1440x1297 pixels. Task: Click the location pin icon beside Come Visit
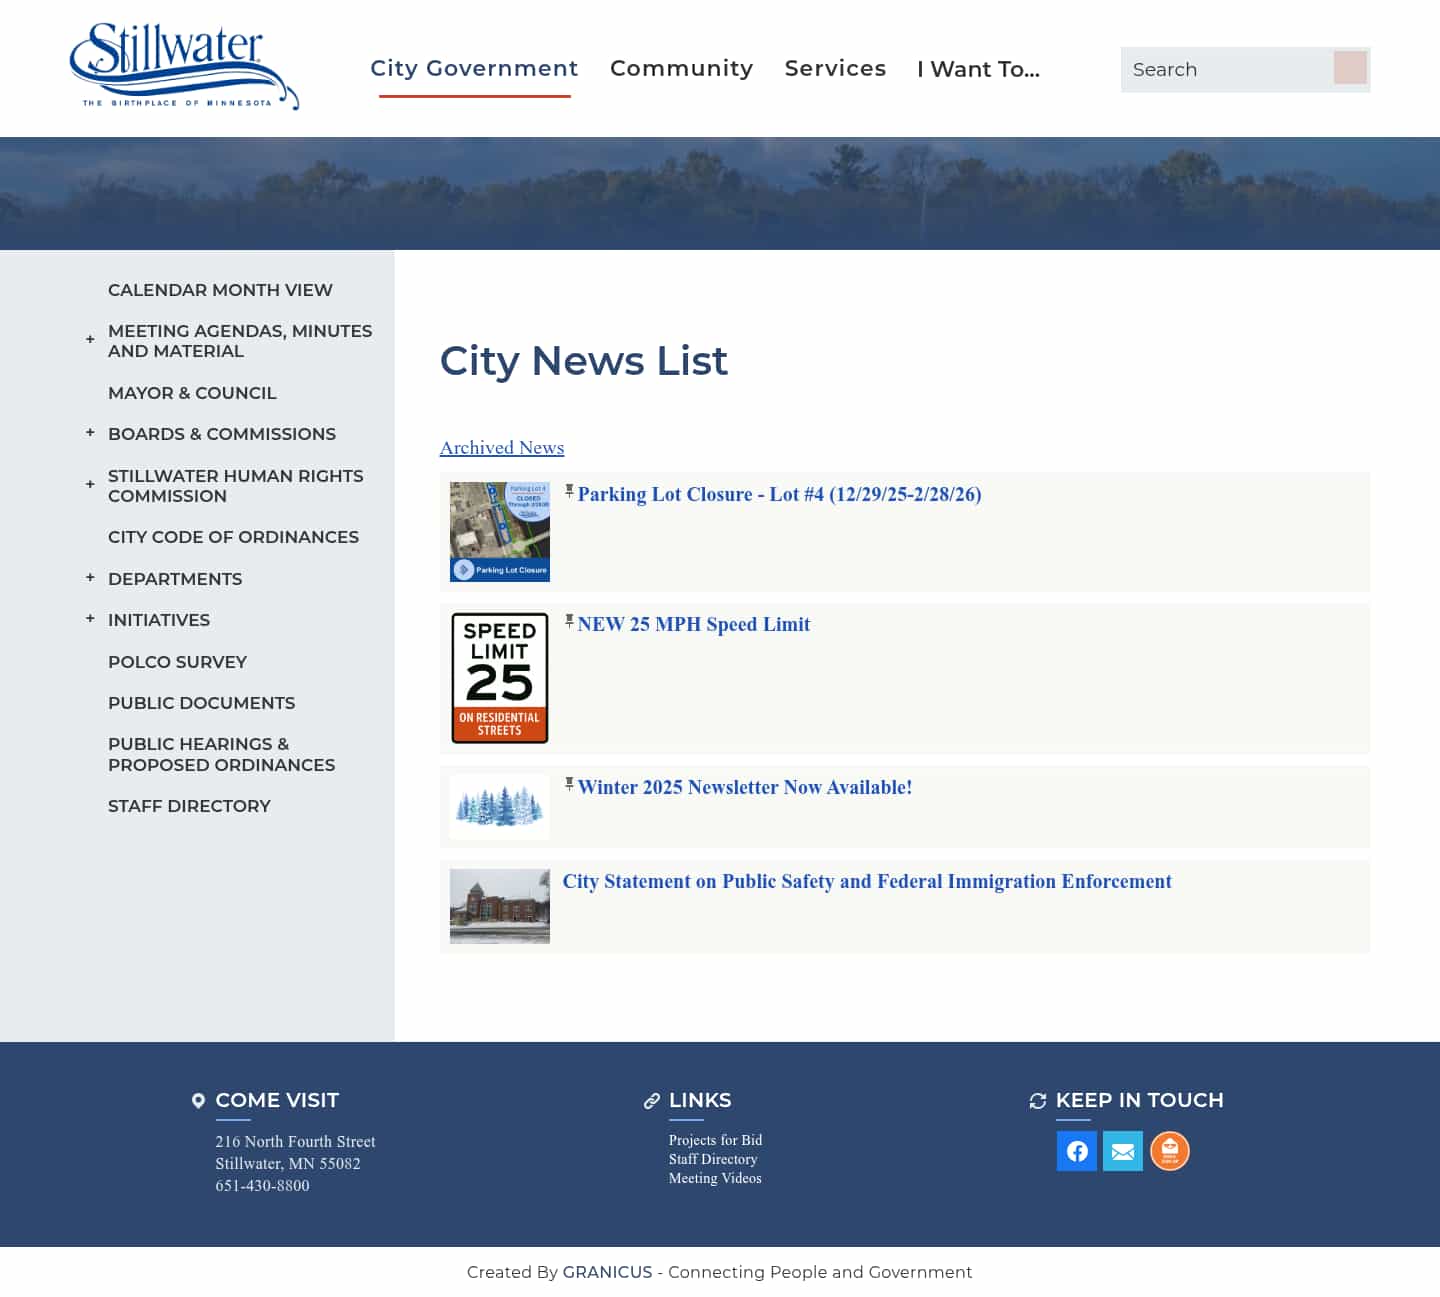[198, 1100]
